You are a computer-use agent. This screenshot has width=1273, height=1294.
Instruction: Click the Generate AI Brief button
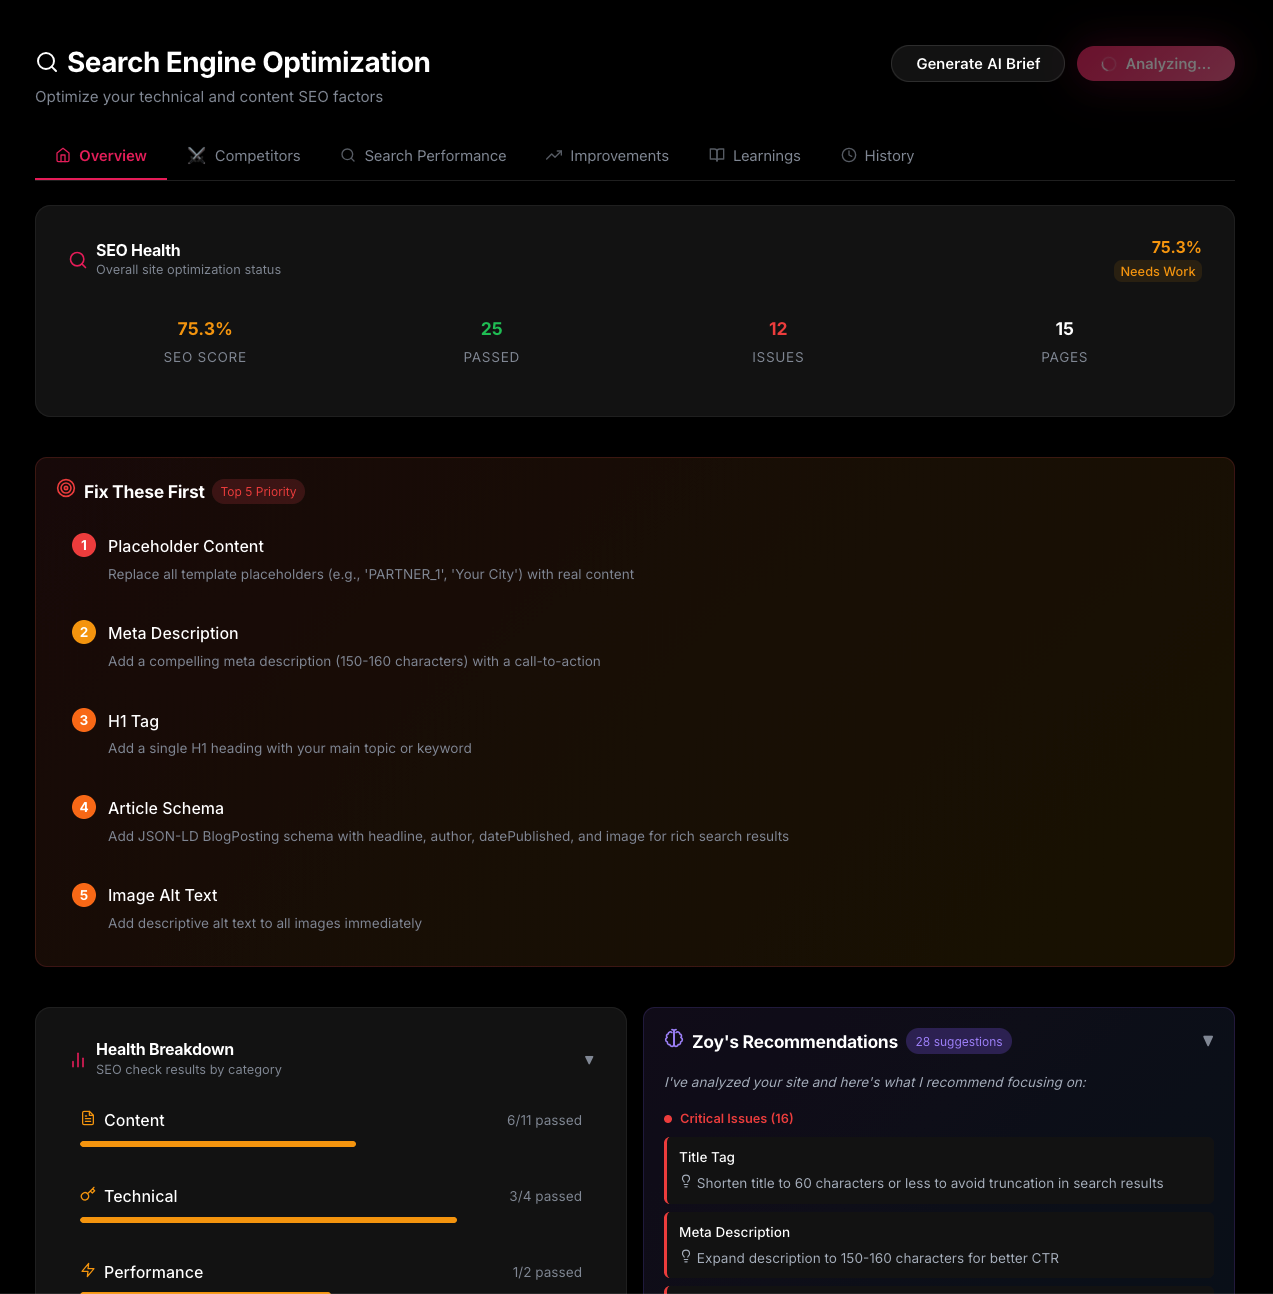coord(977,63)
